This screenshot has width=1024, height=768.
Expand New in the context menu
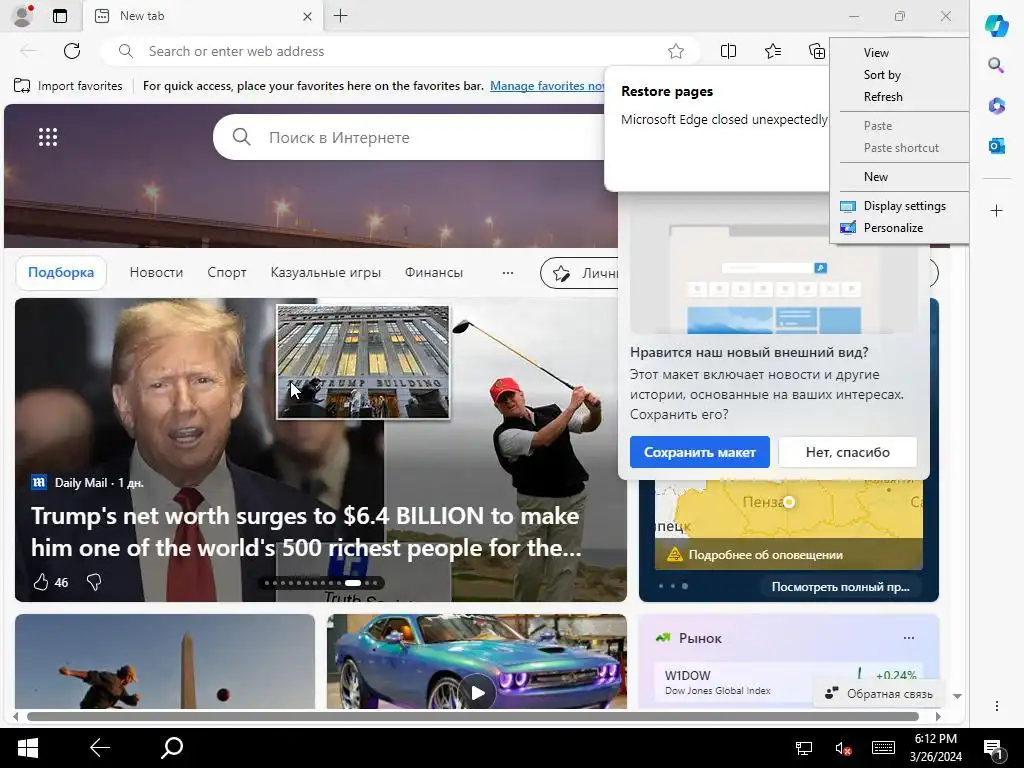[899, 177]
